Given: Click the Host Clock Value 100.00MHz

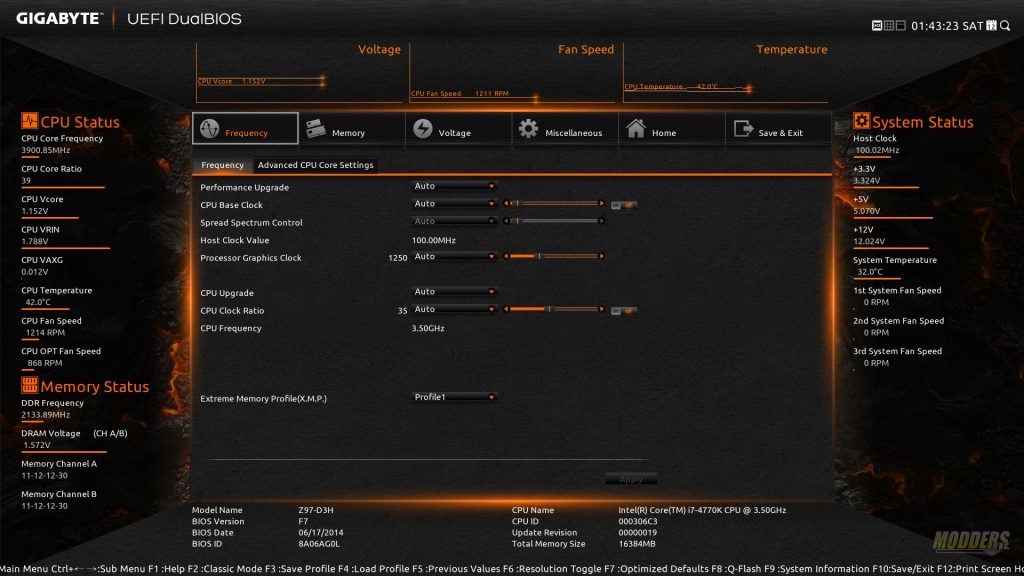Looking at the screenshot, I should pyautogui.click(x=434, y=240).
